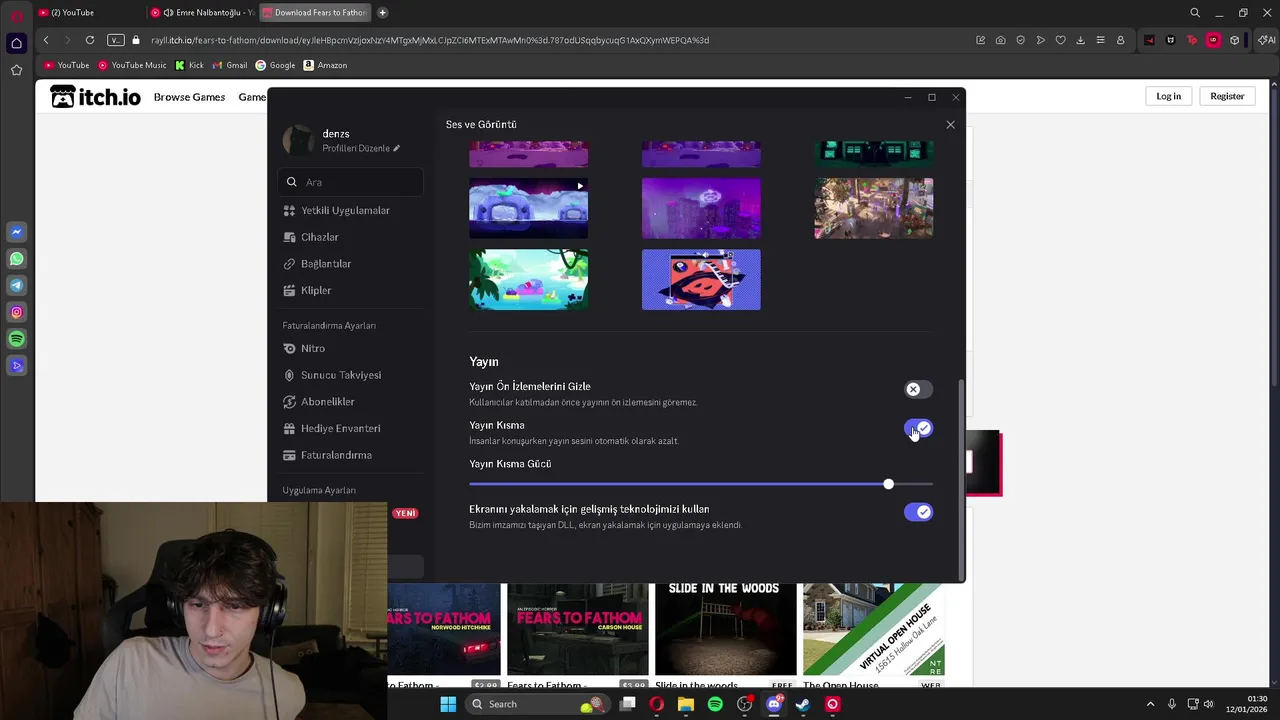Click Register on itch.io page
This screenshot has height=720, width=1280.
point(1227,96)
